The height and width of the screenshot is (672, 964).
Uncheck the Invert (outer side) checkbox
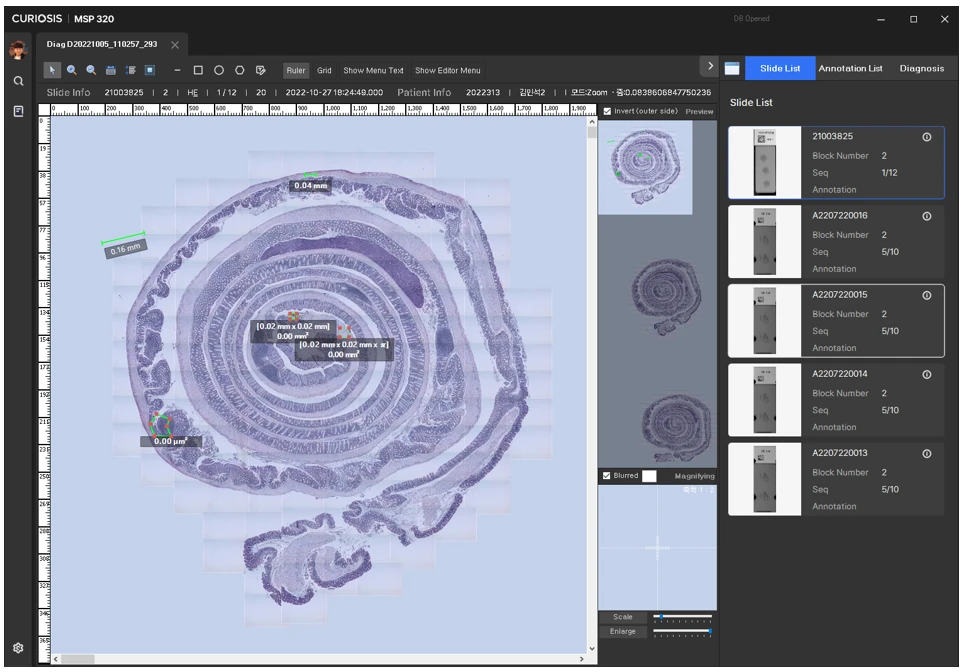(607, 111)
